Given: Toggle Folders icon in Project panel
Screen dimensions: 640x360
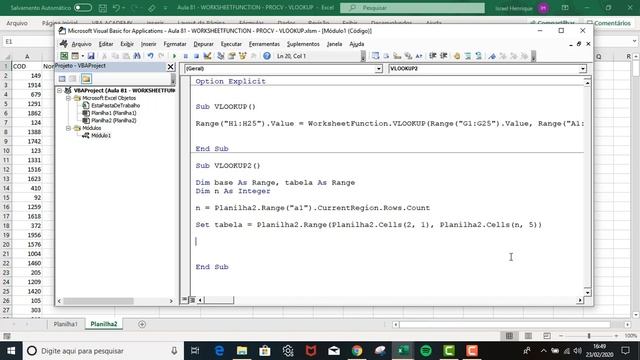Looking at the screenshot, I should tap(86, 78).
